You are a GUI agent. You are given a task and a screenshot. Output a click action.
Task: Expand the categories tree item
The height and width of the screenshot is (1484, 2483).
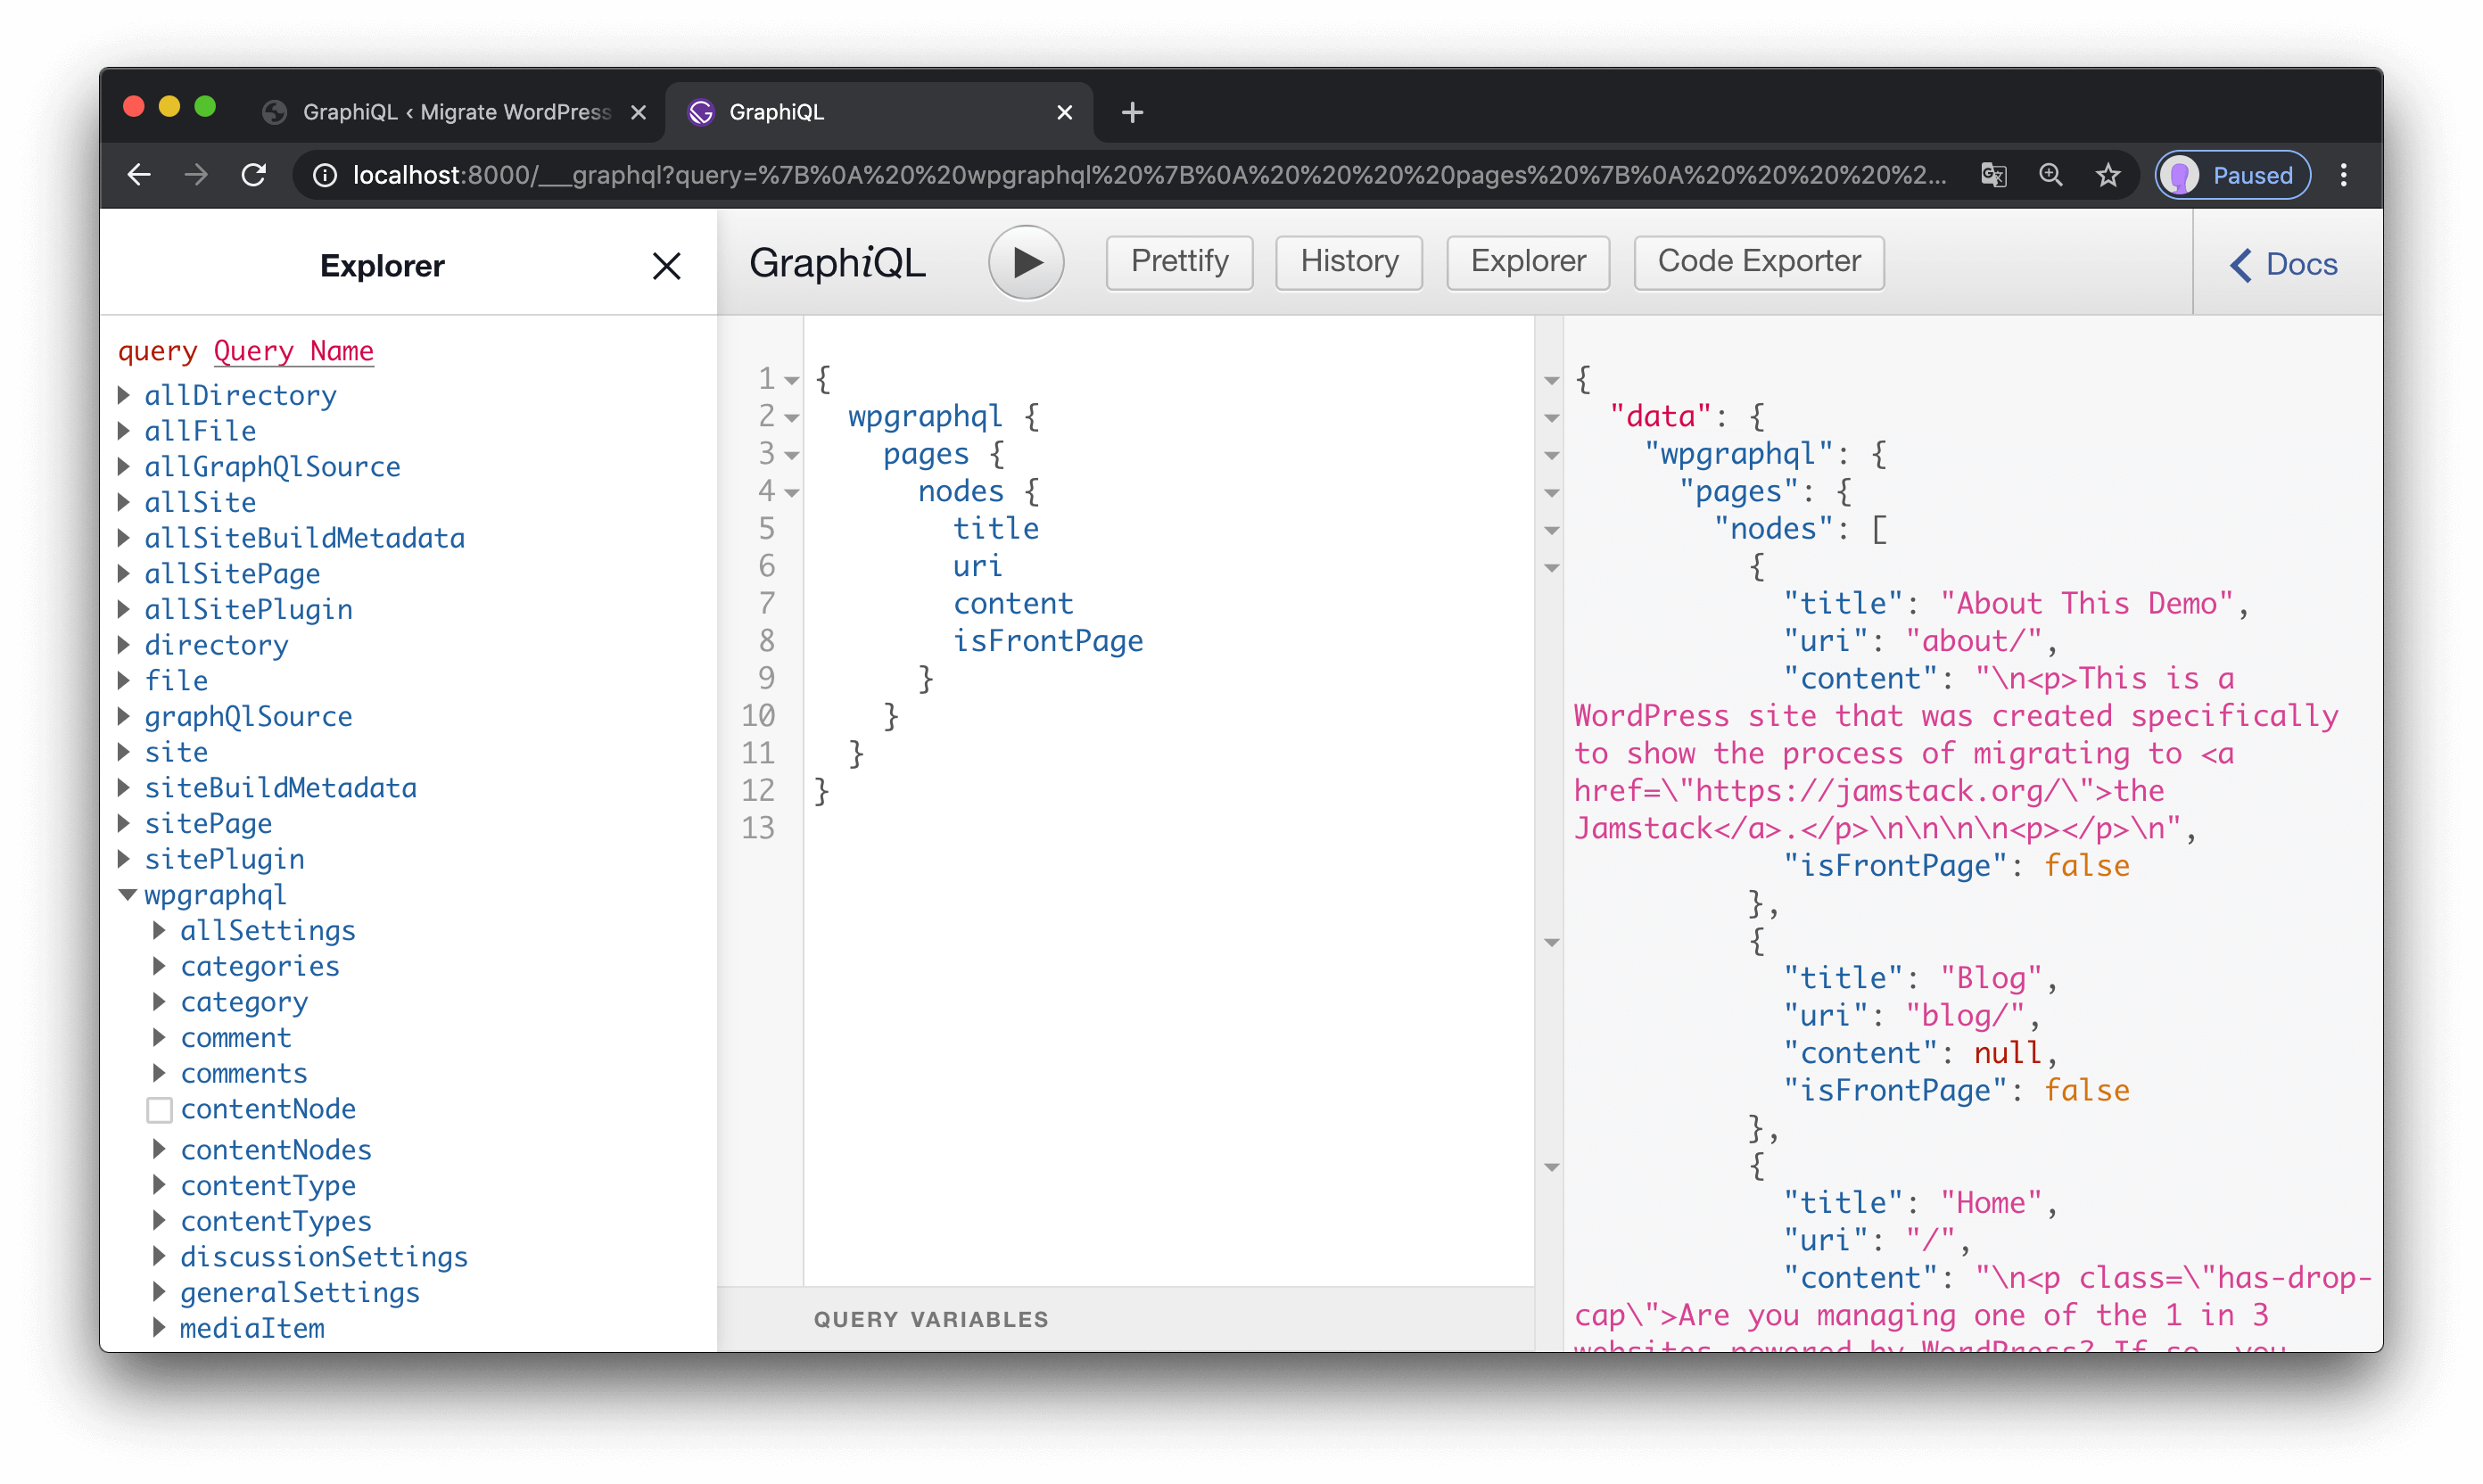point(162,967)
